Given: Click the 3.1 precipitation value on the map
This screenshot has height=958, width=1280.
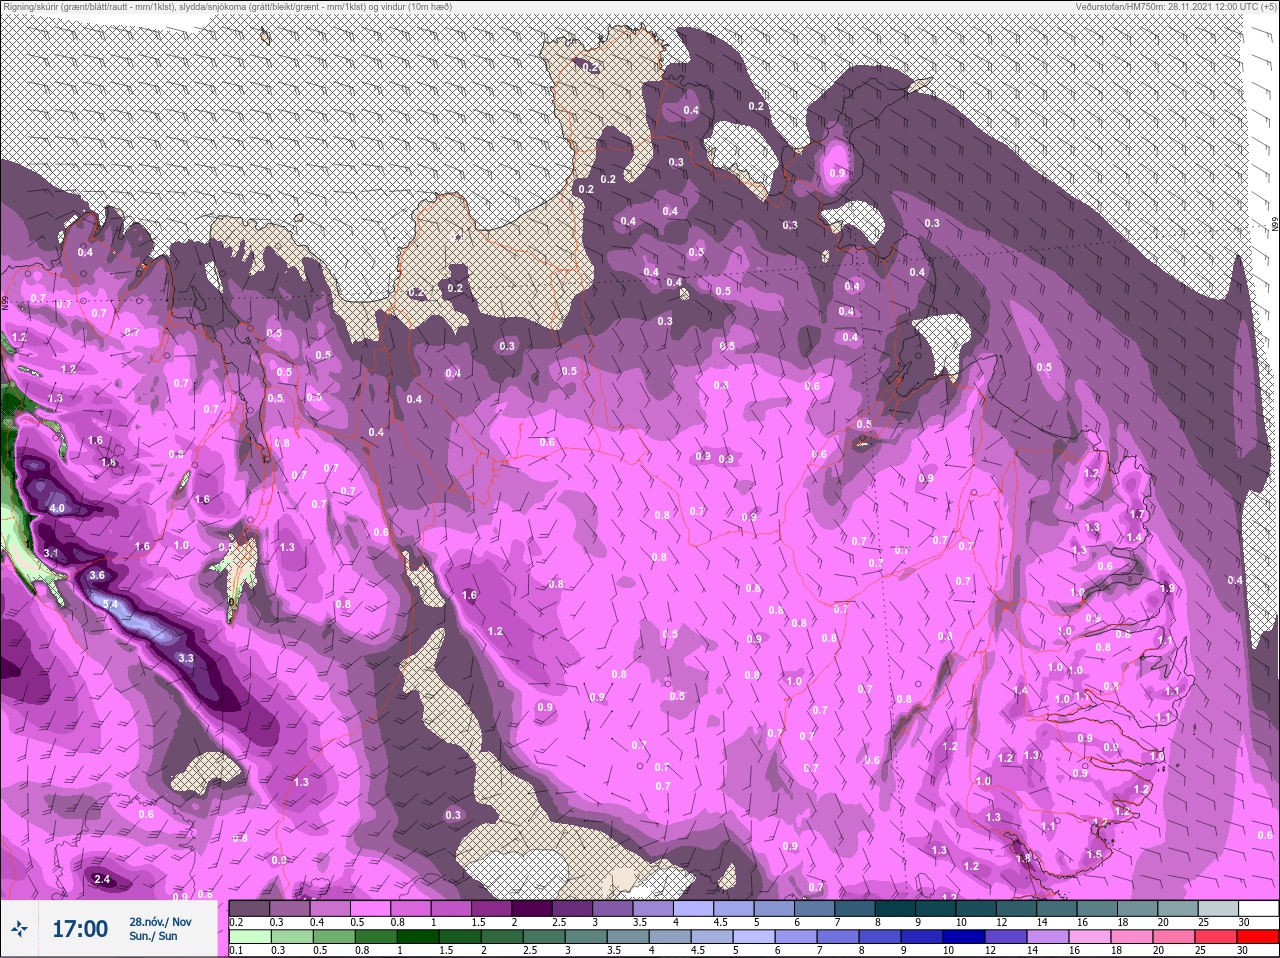Looking at the screenshot, I should click(52, 553).
